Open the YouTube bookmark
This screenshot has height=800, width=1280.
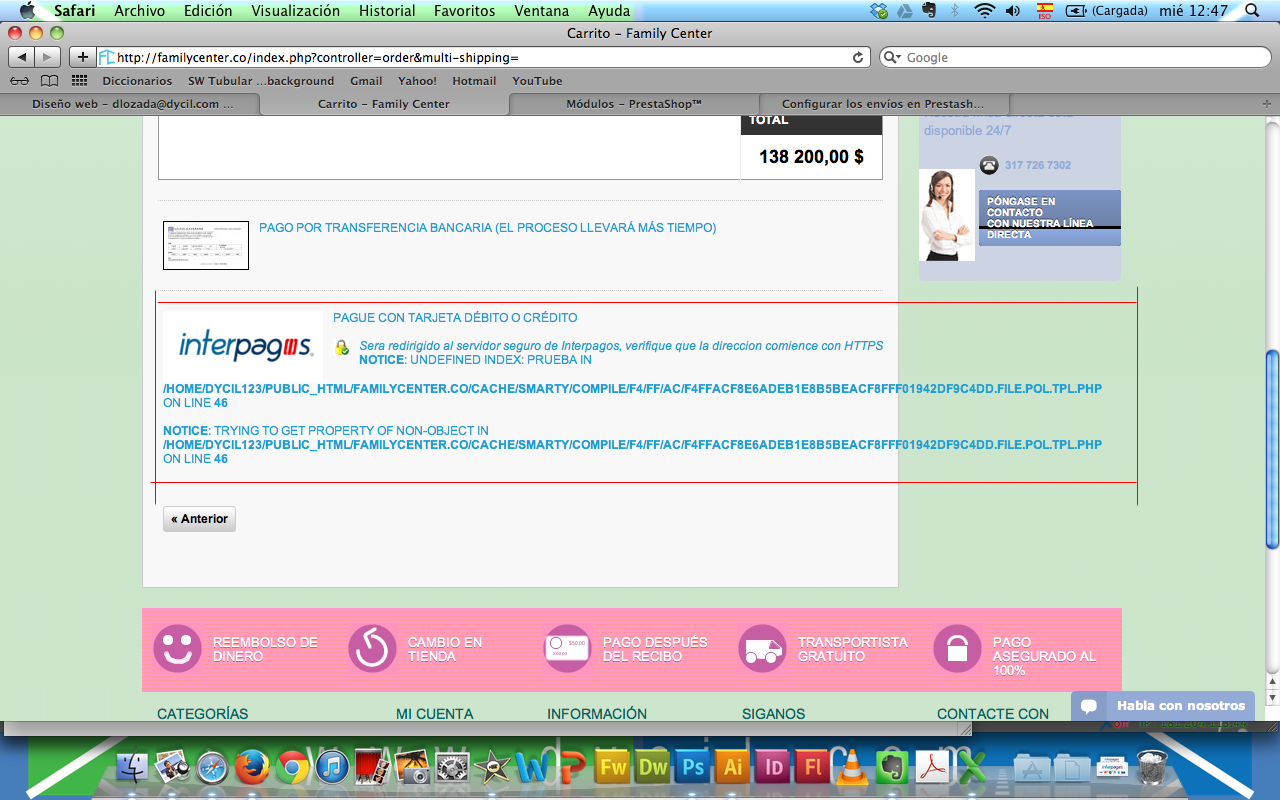[x=537, y=81]
